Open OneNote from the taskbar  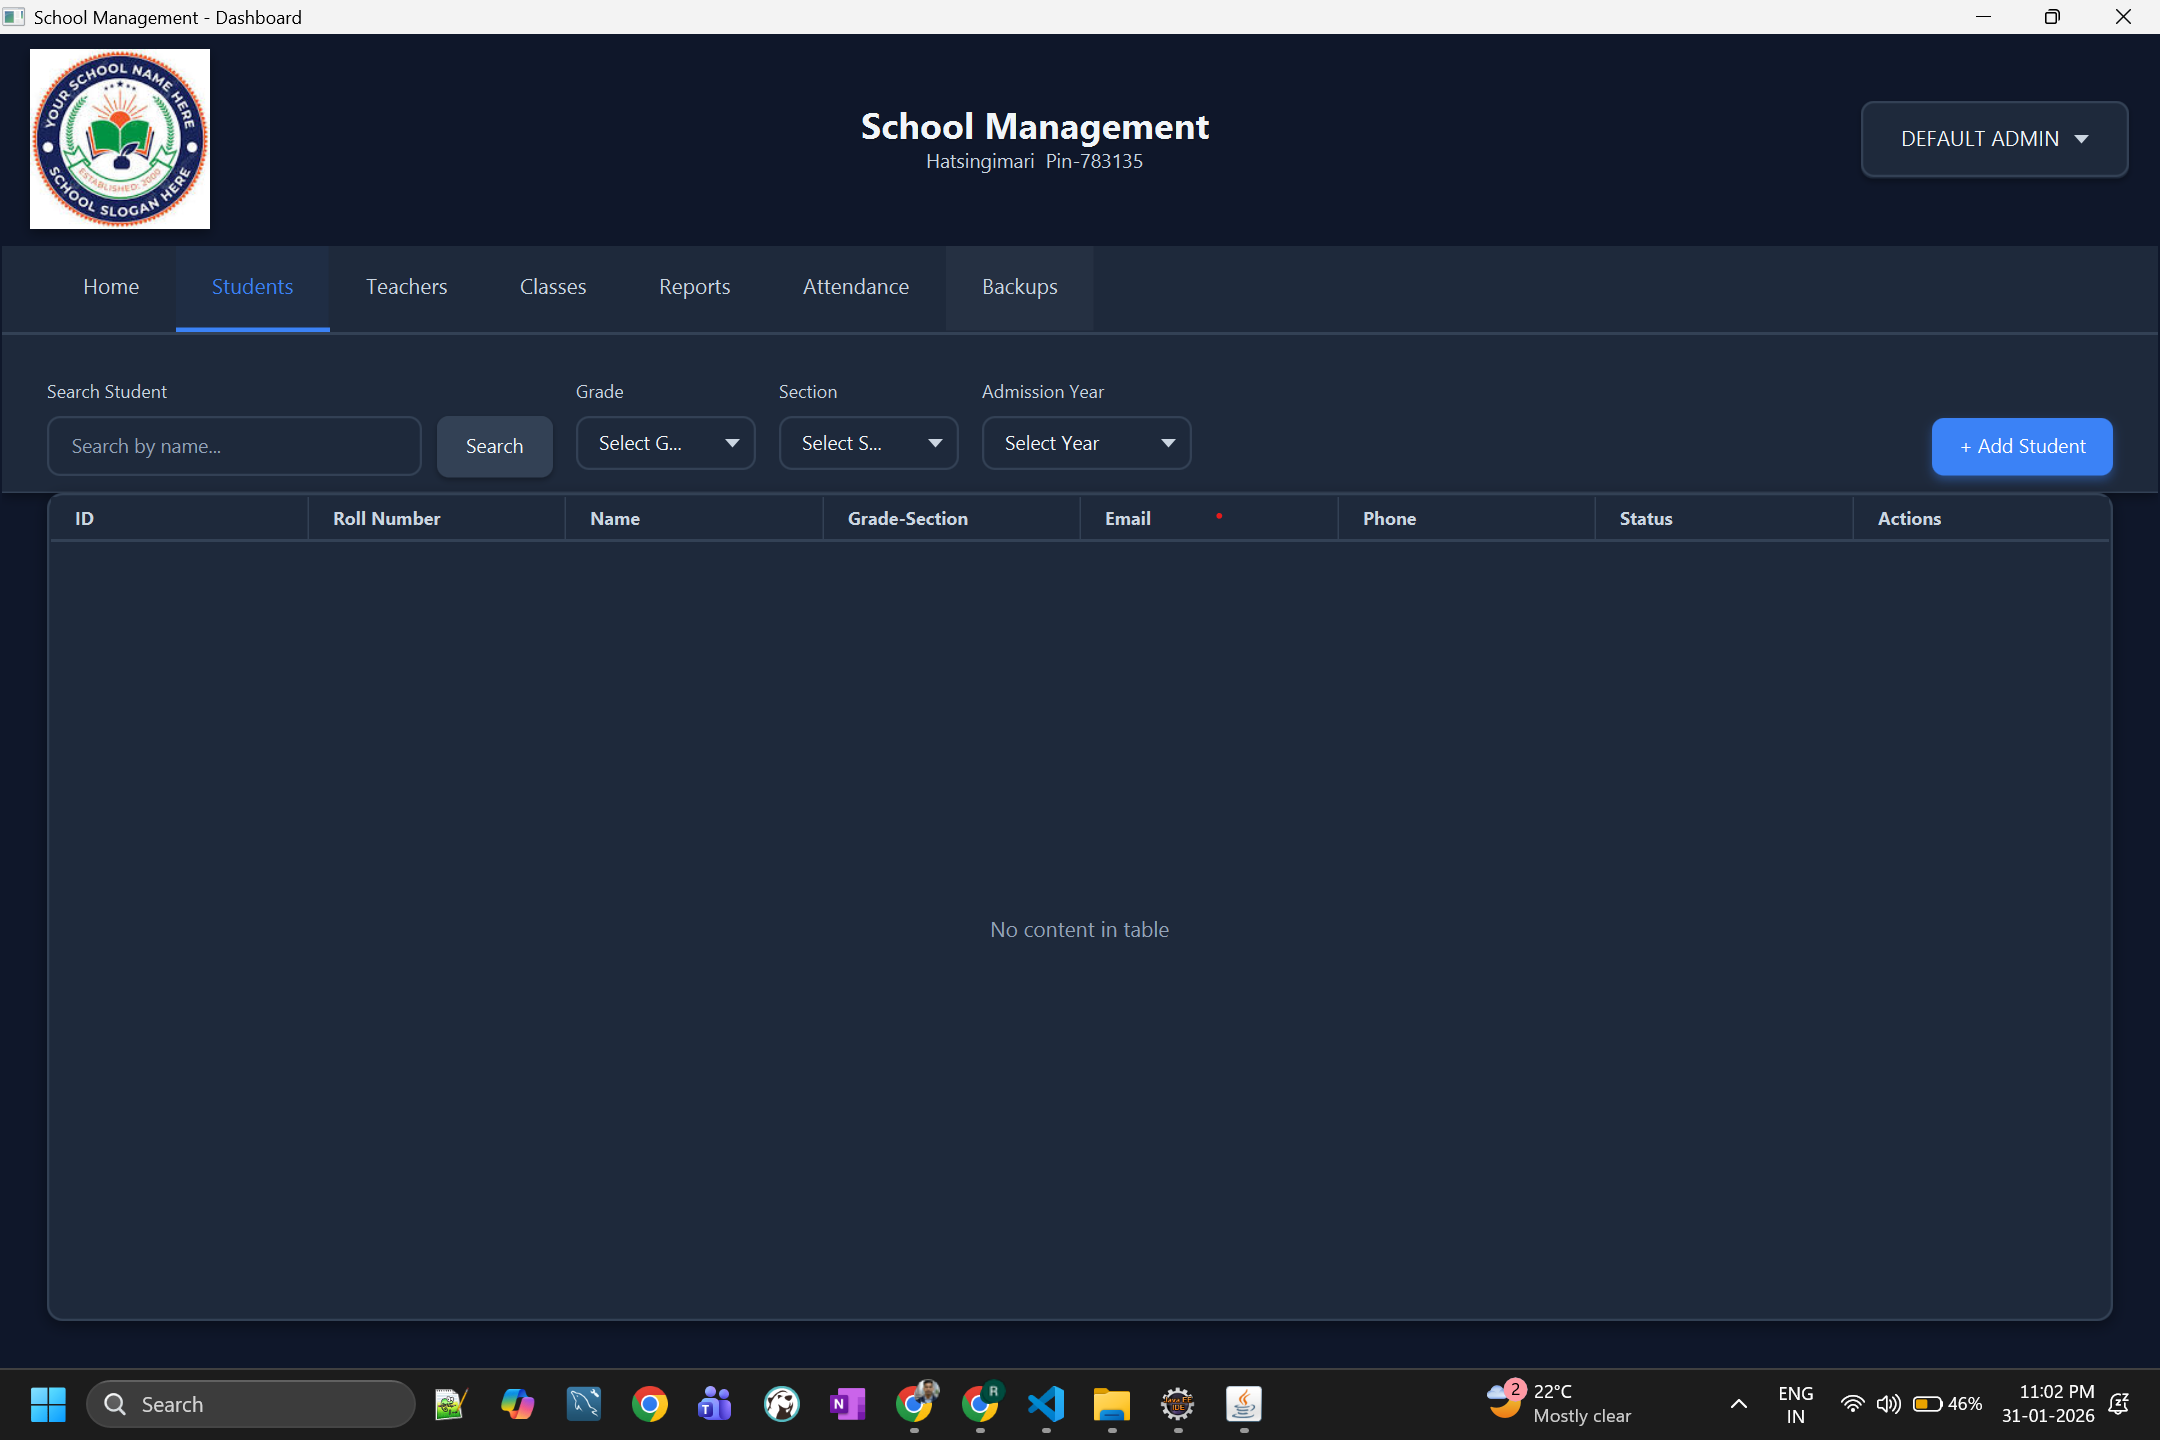[x=846, y=1404]
